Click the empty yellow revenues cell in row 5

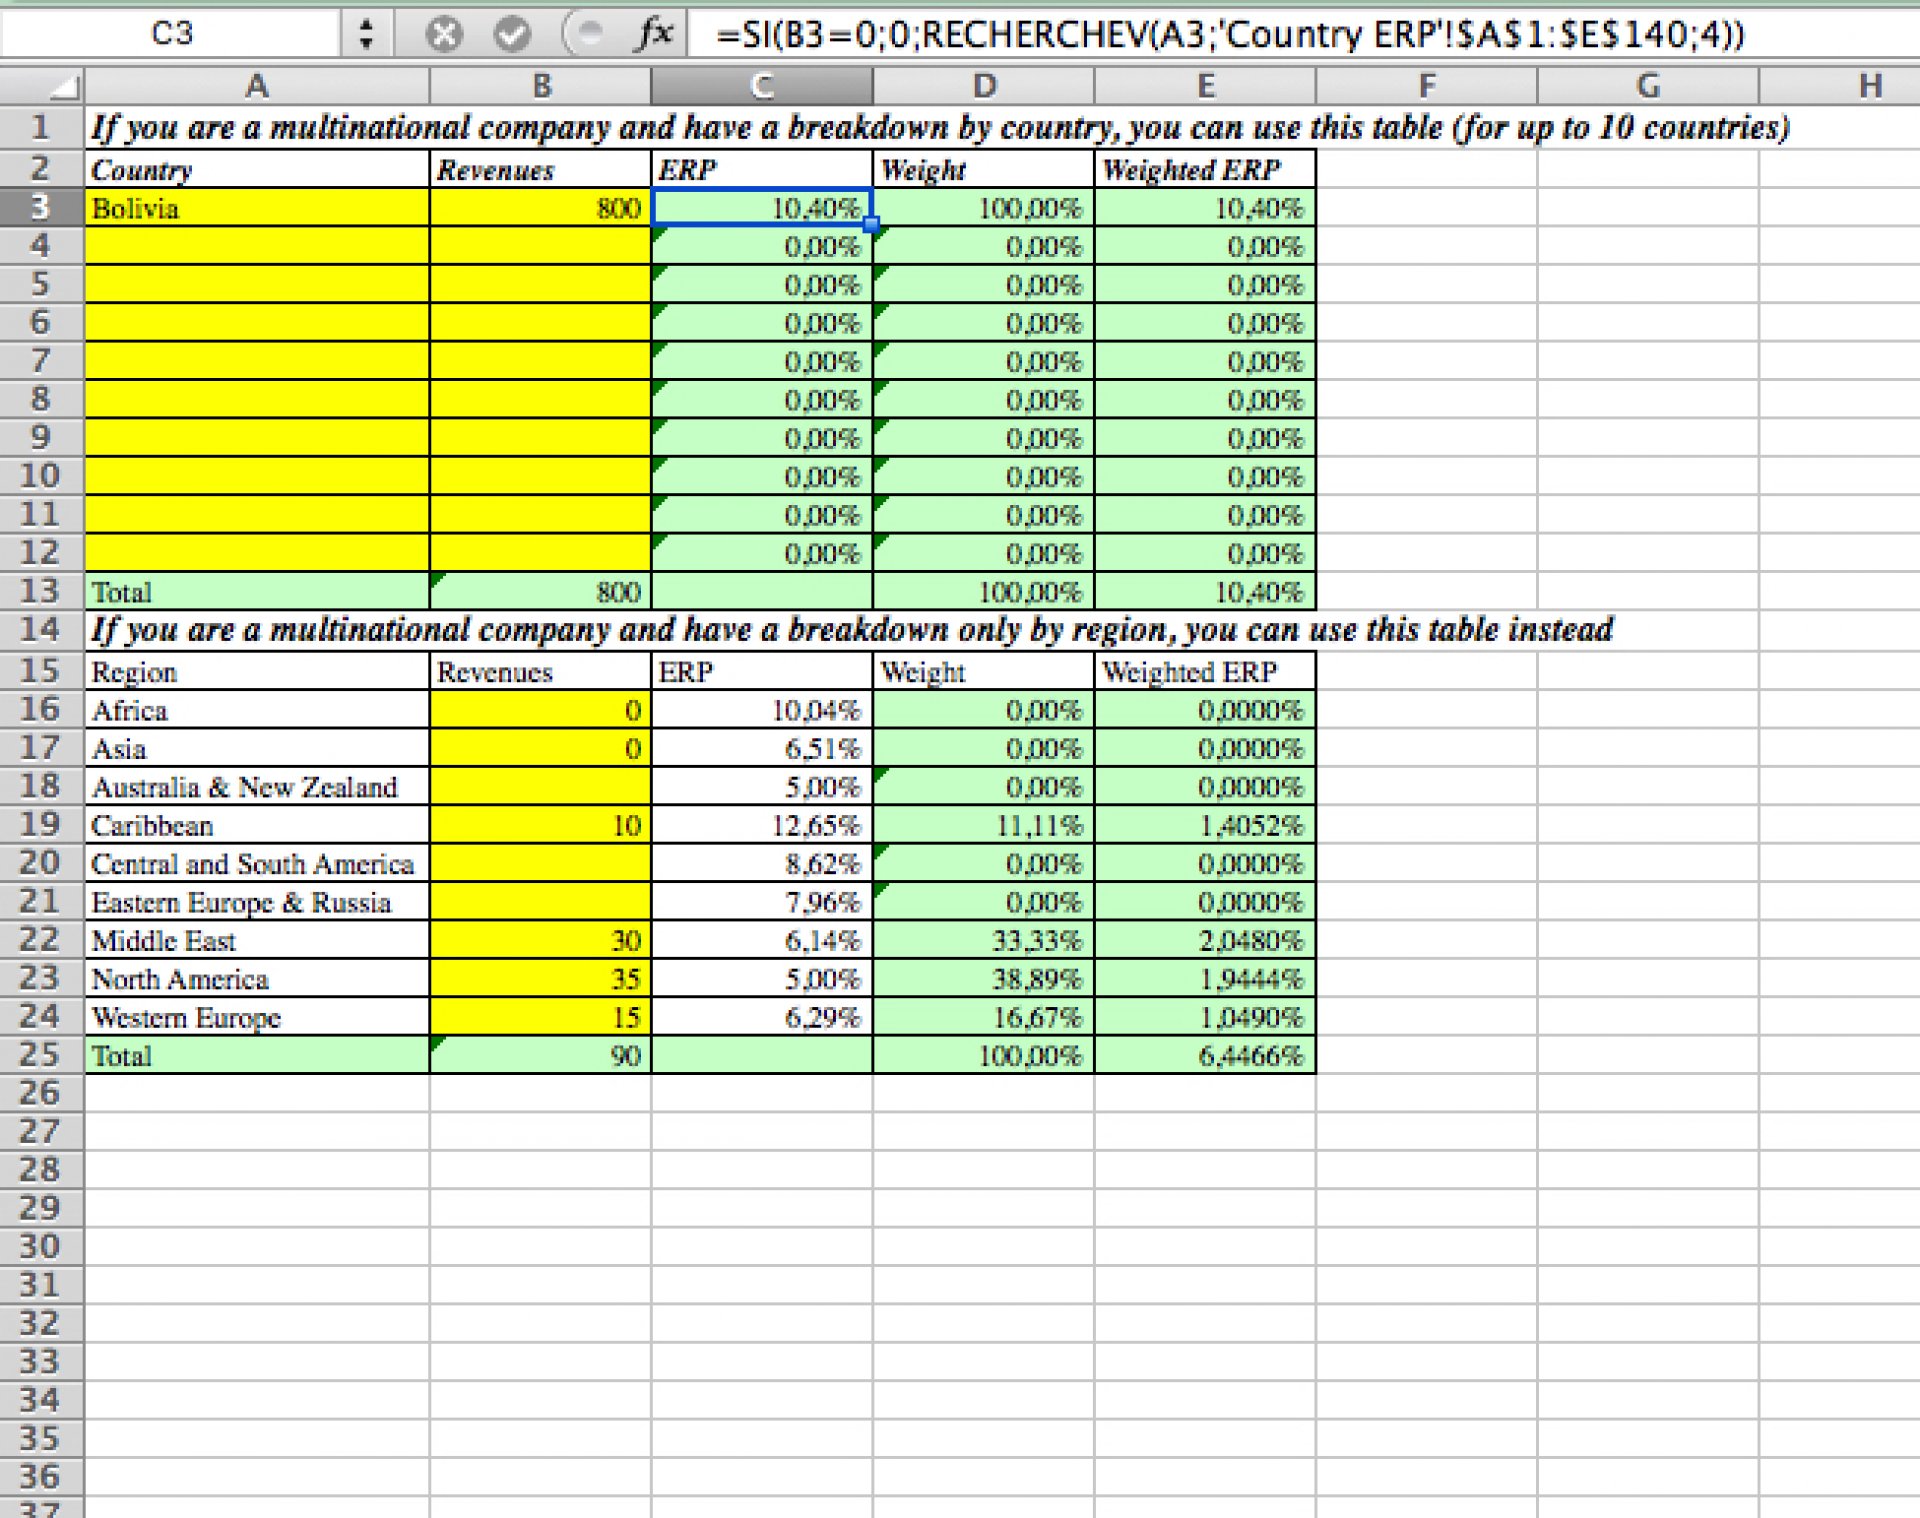pyautogui.click(x=540, y=284)
